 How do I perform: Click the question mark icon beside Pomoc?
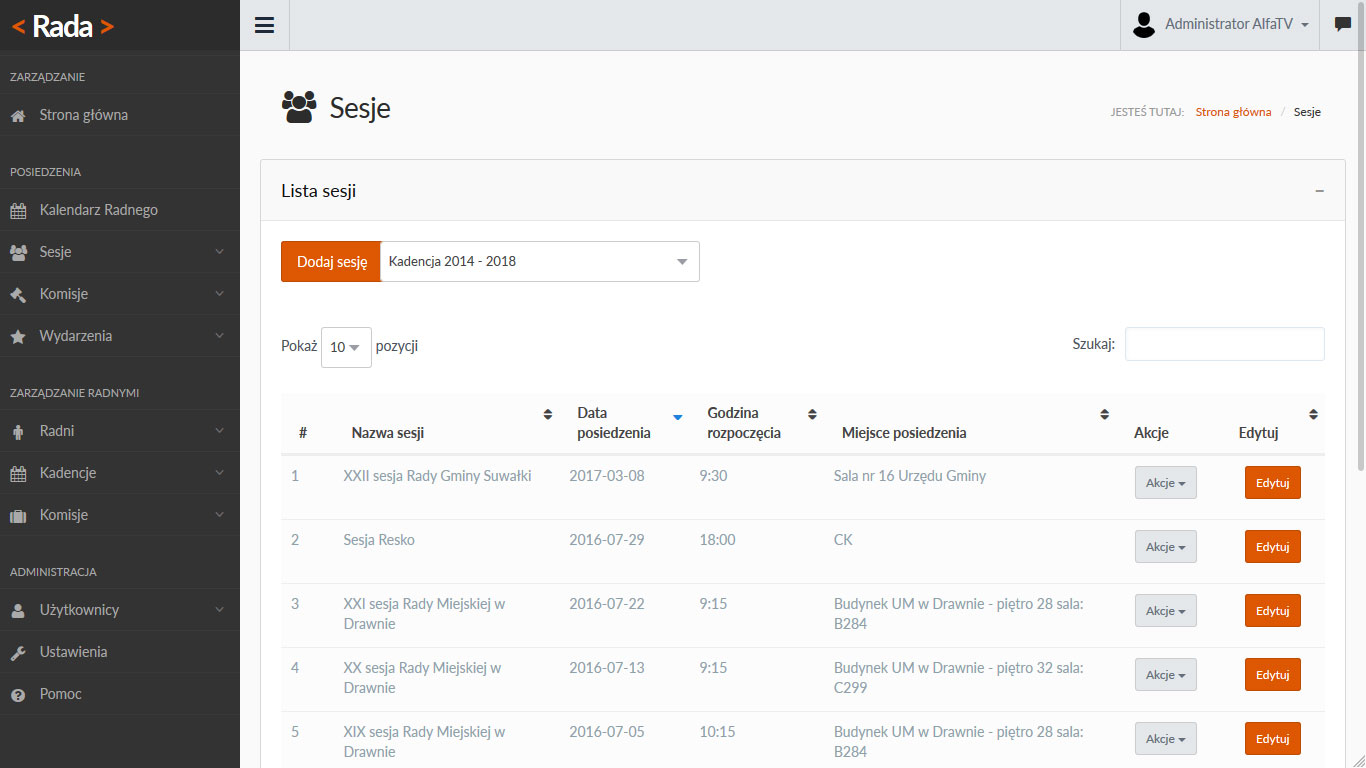click(x=18, y=695)
